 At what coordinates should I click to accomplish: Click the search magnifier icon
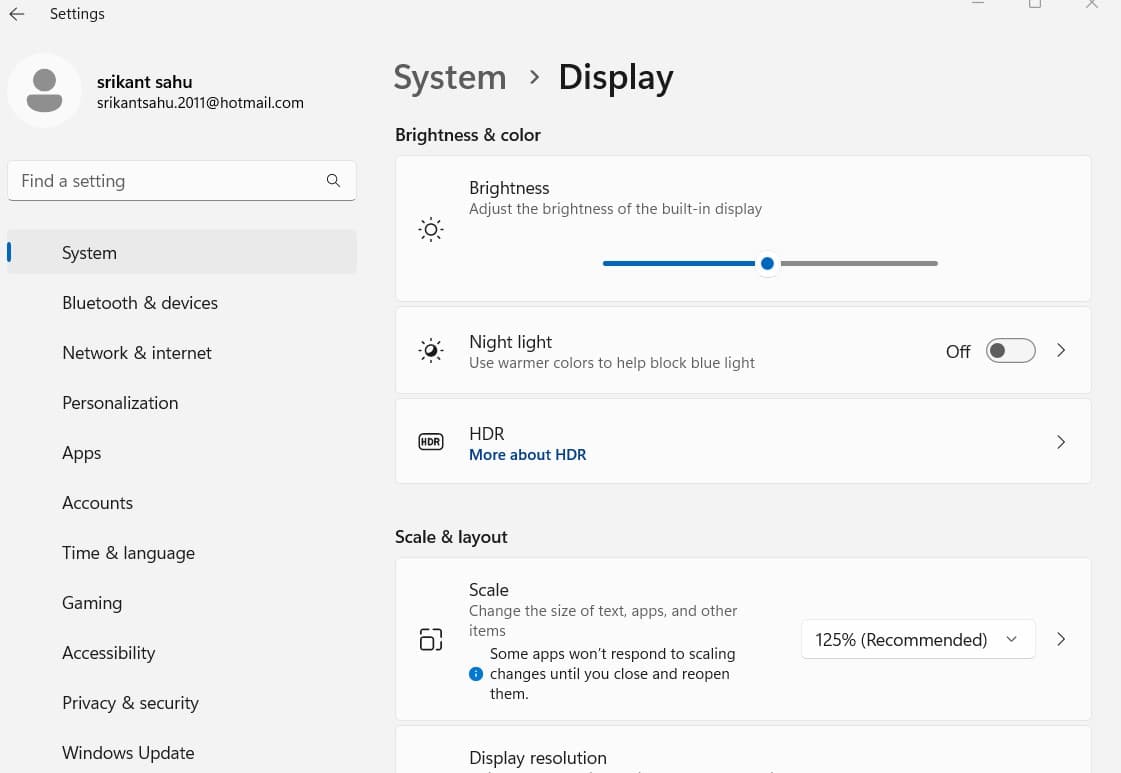(x=333, y=181)
